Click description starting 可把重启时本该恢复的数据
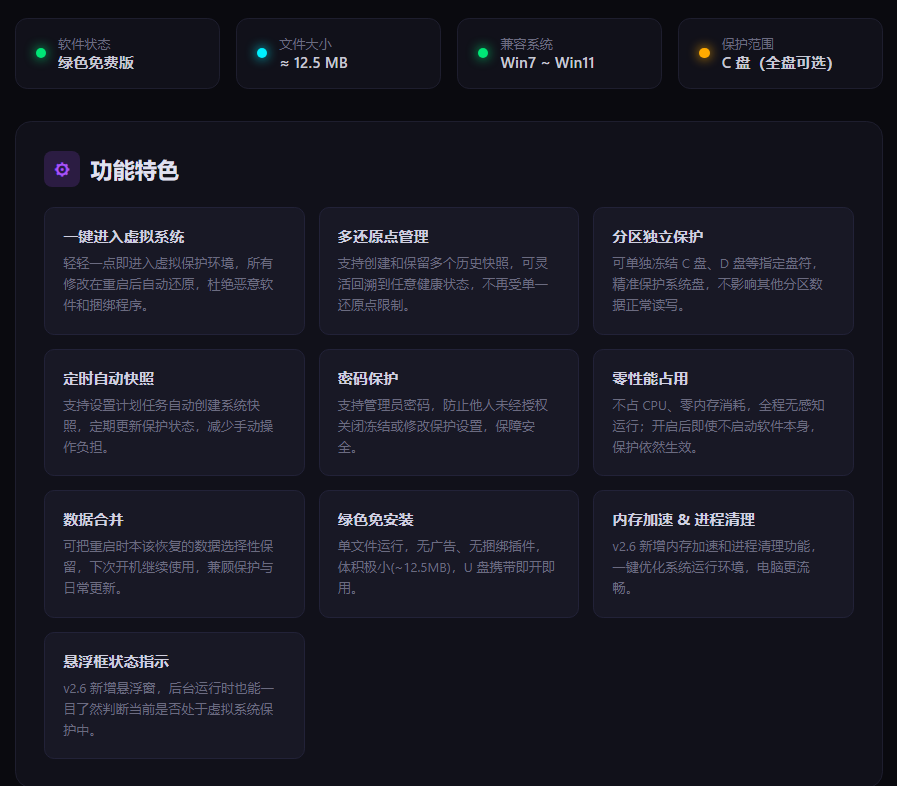The width and height of the screenshot is (897, 786). [x=168, y=567]
